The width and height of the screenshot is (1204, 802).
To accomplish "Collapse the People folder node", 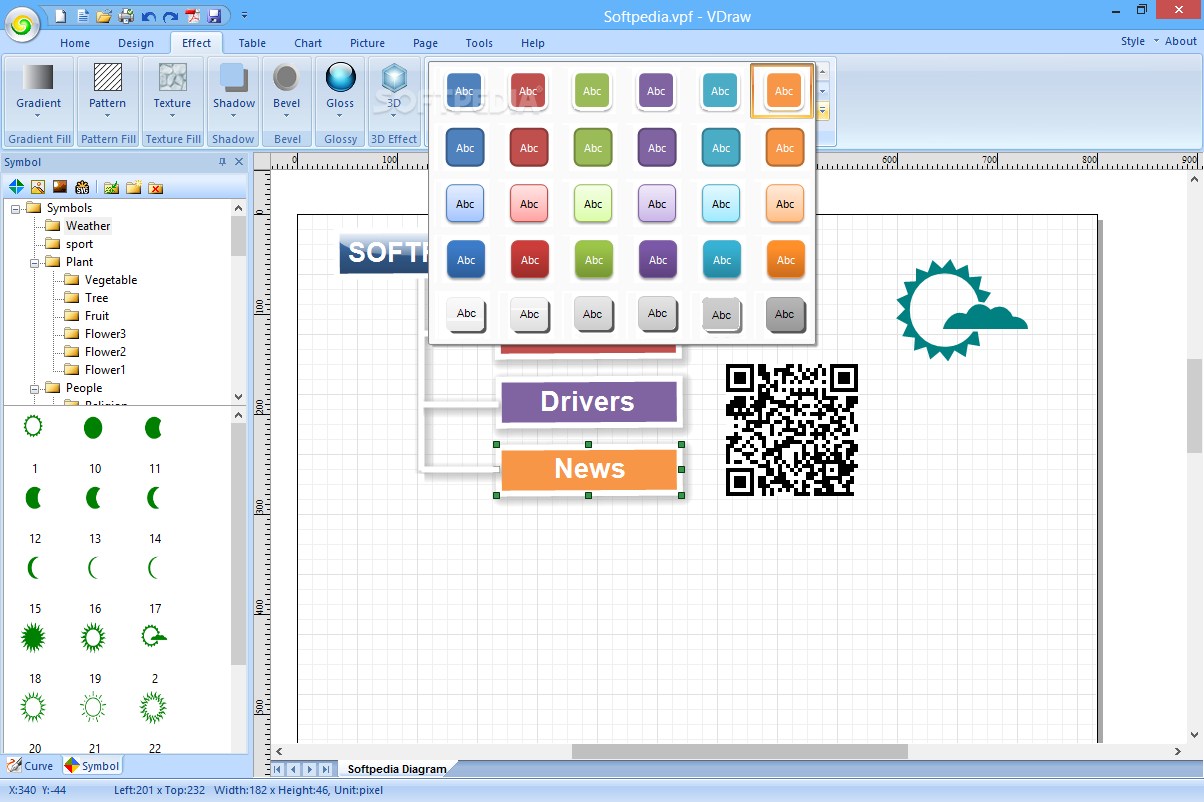I will pyautogui.click(x=34, y=388).
